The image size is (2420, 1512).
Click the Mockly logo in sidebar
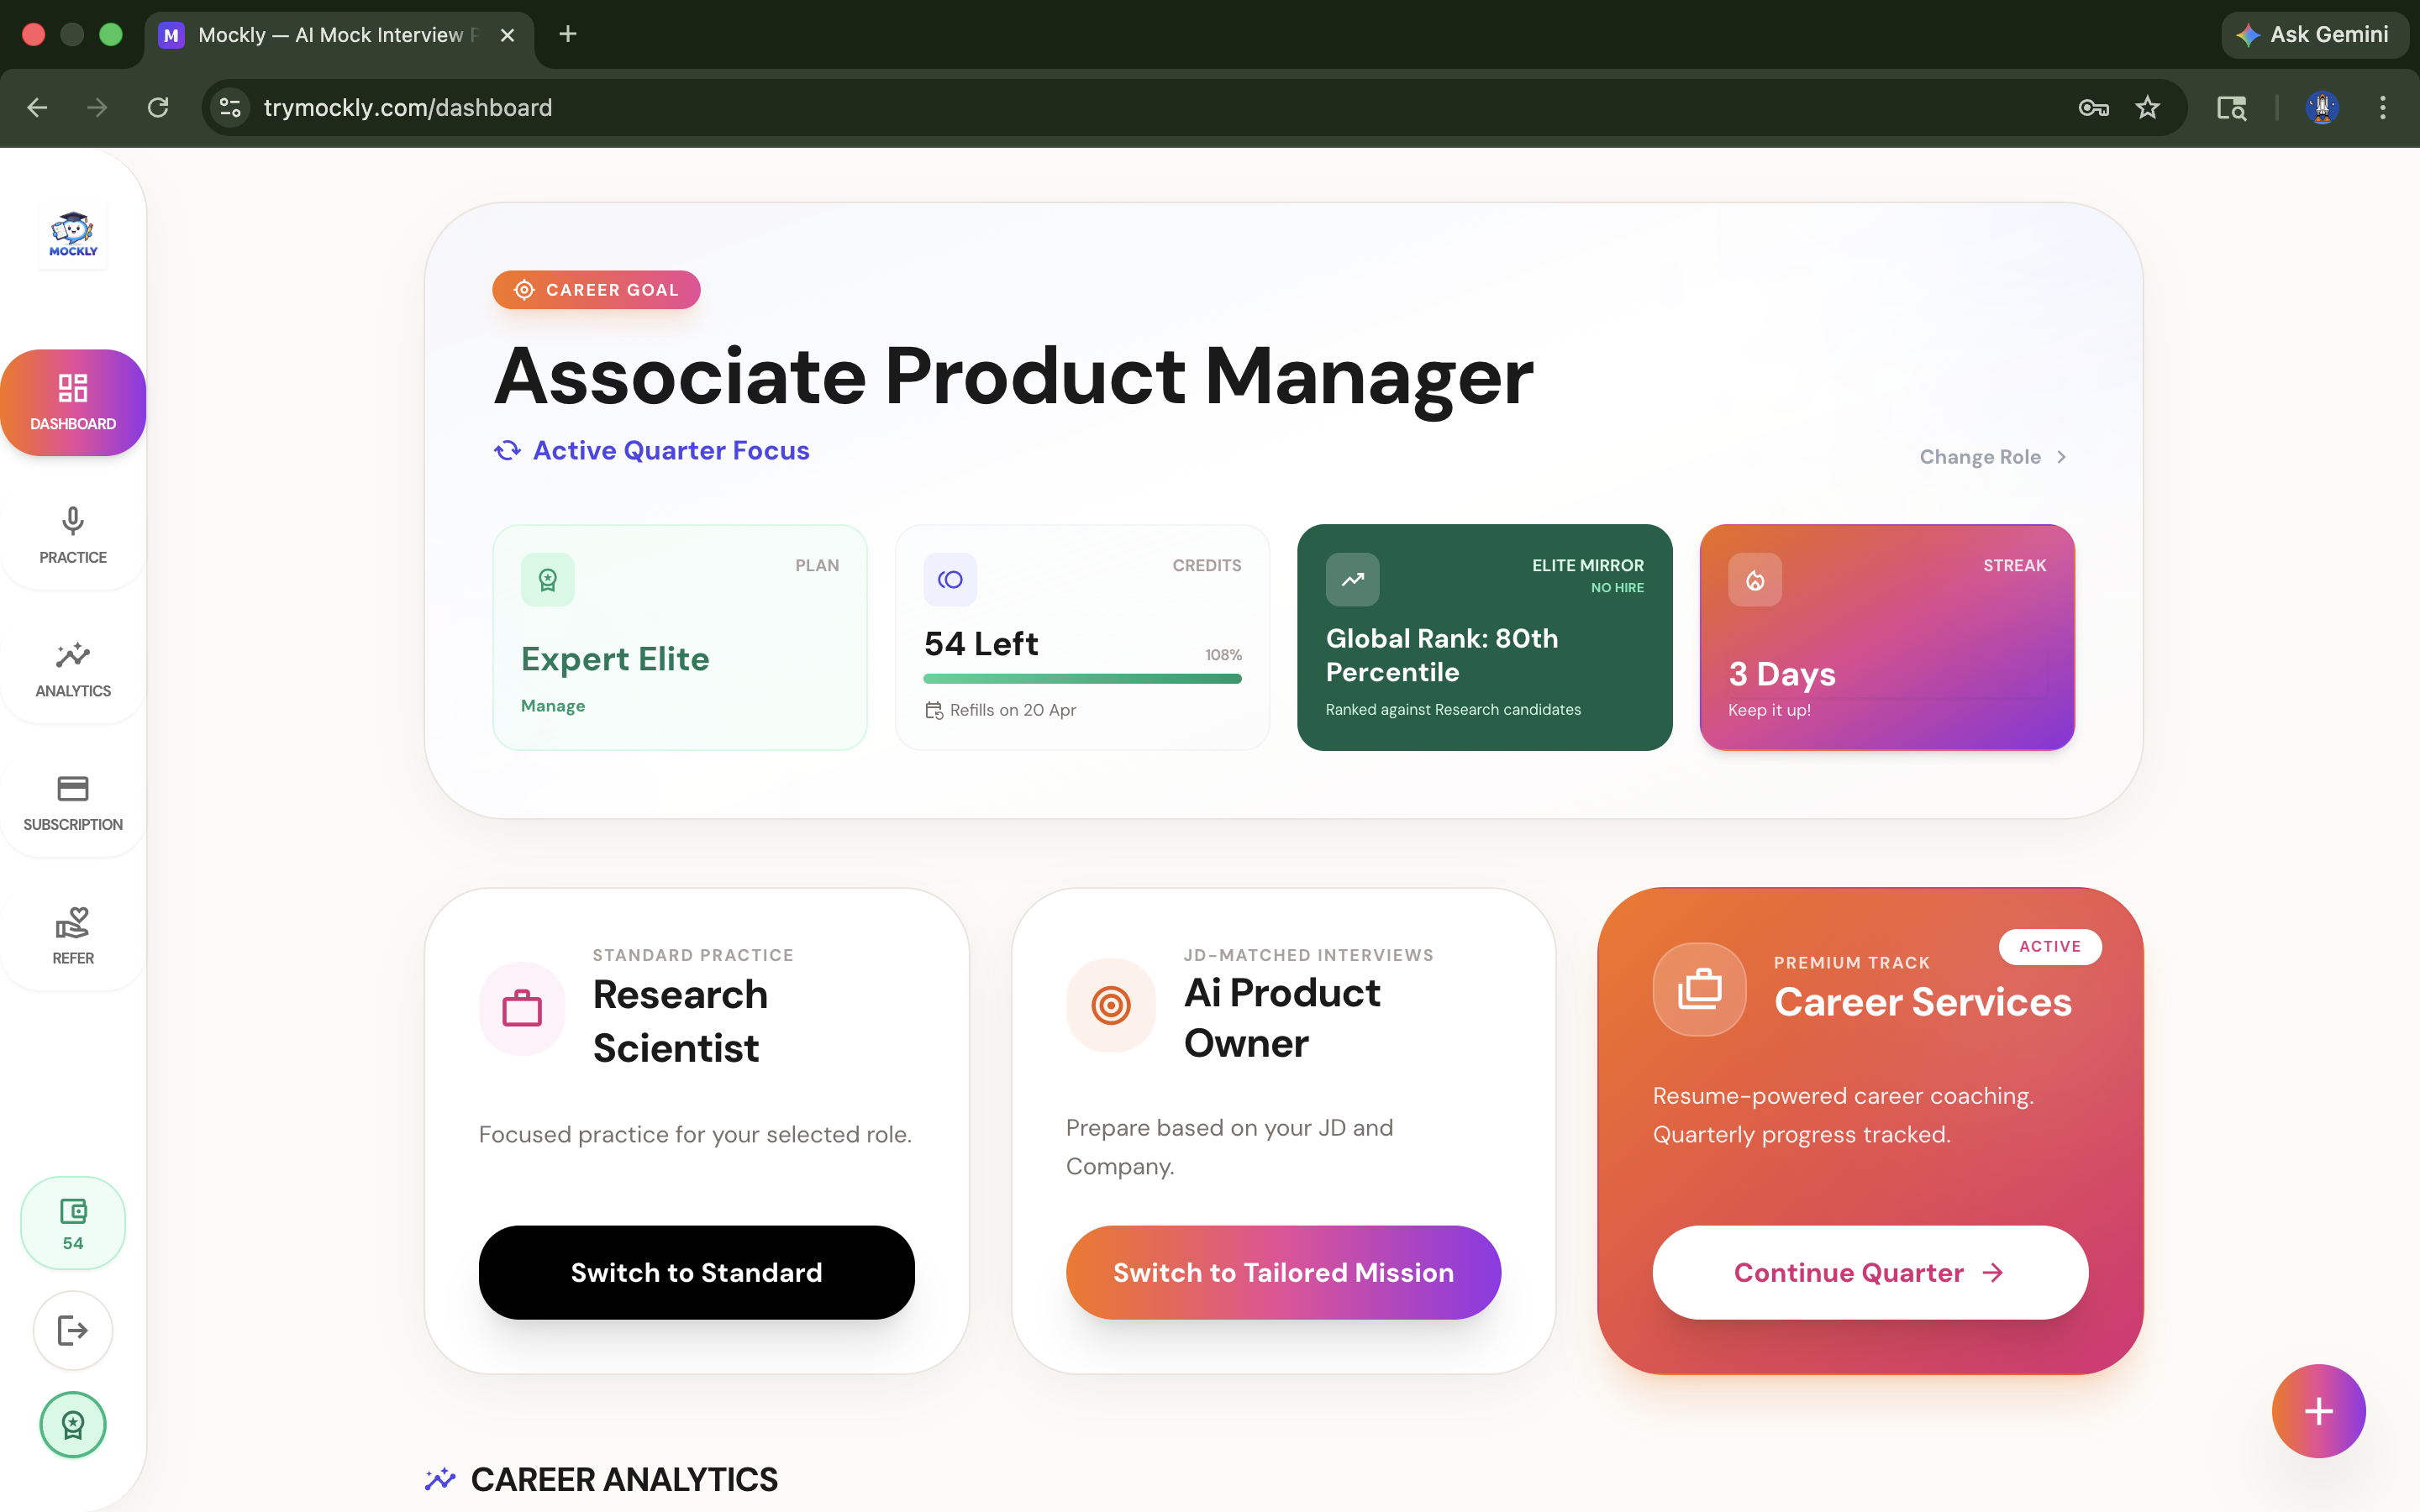click(73, 235)
